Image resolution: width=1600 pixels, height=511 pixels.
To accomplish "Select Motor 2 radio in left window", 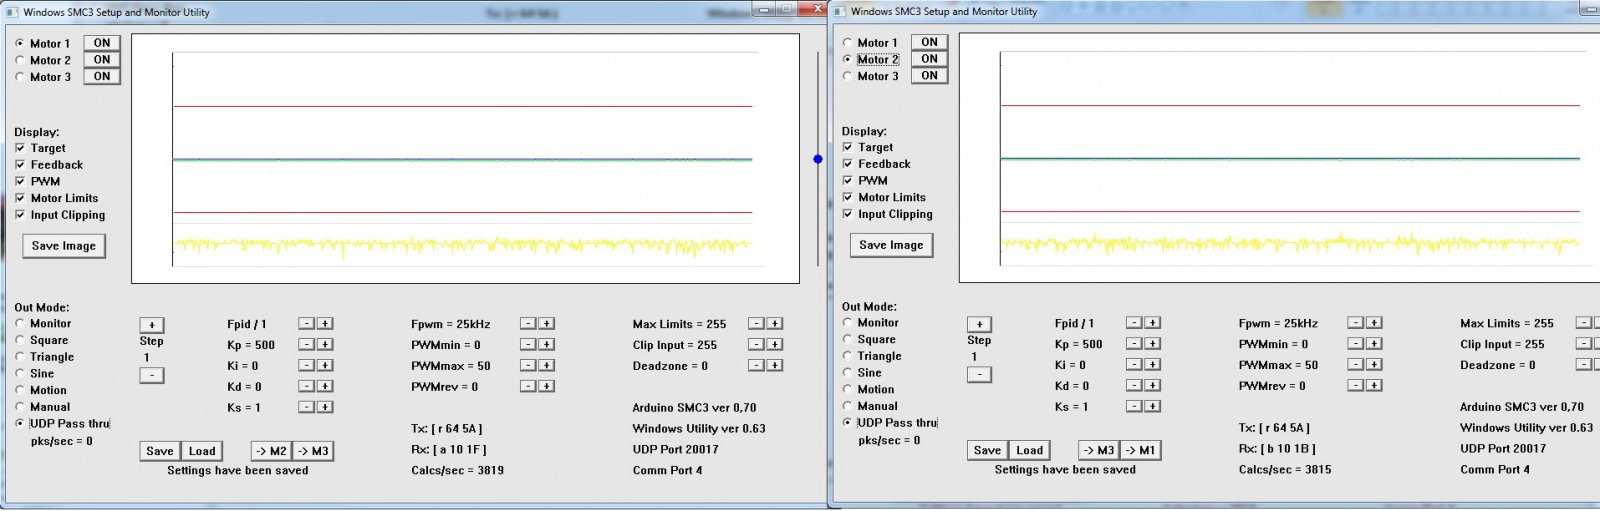I will tap(20, 61).
